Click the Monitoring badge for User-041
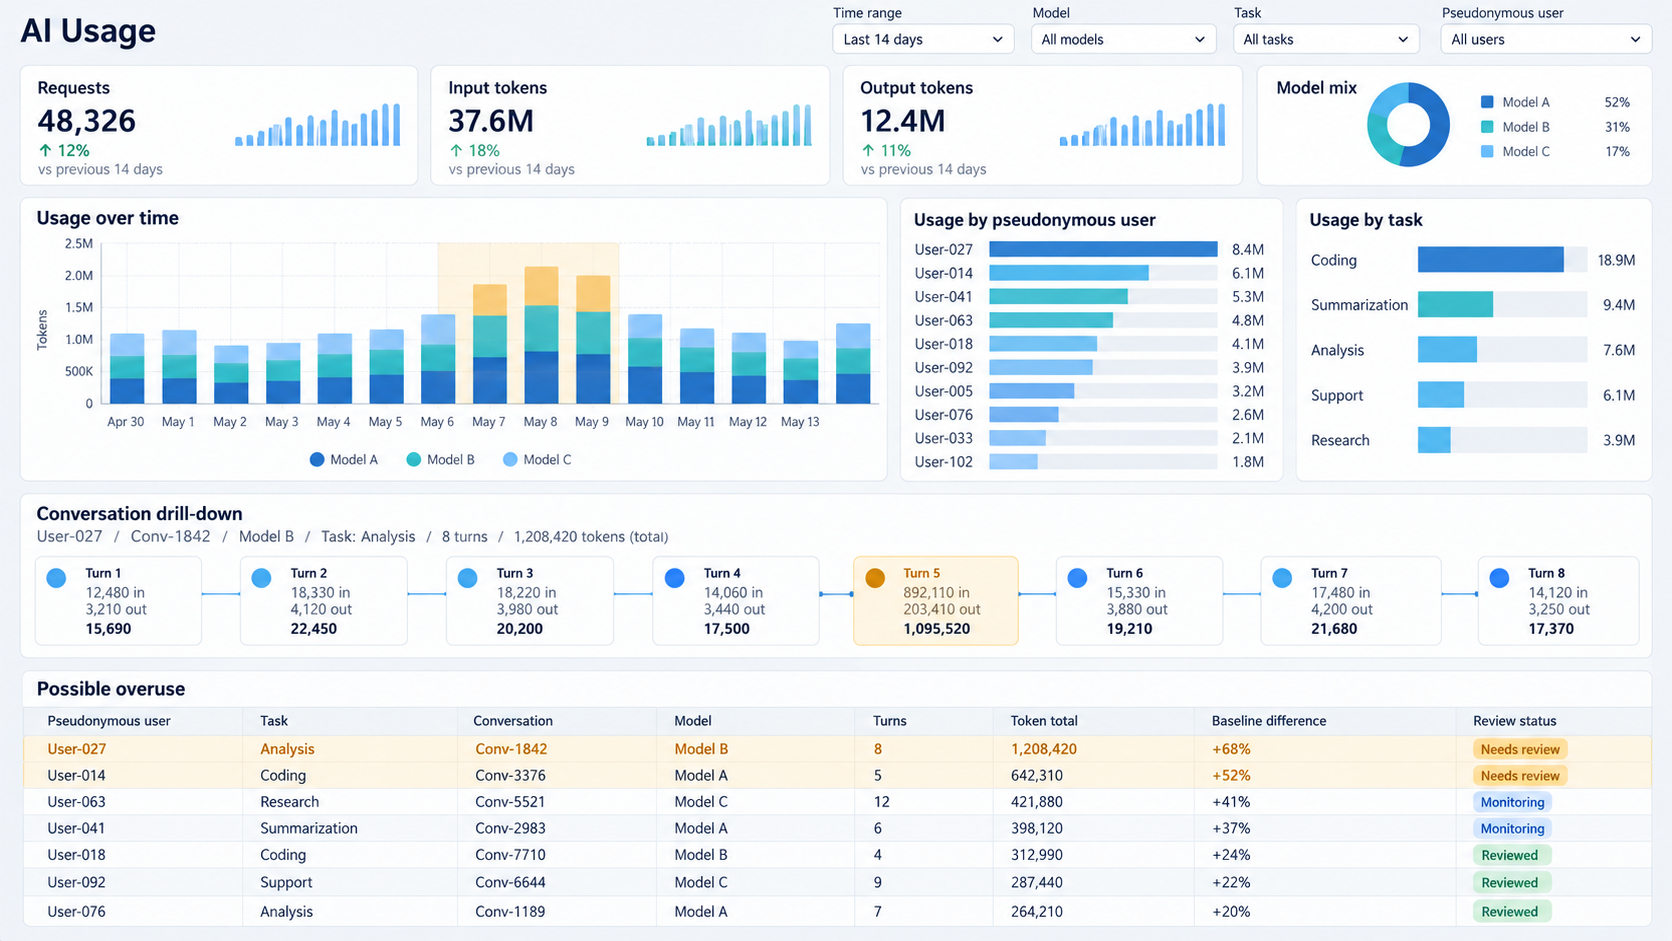 coord(1512,828)
